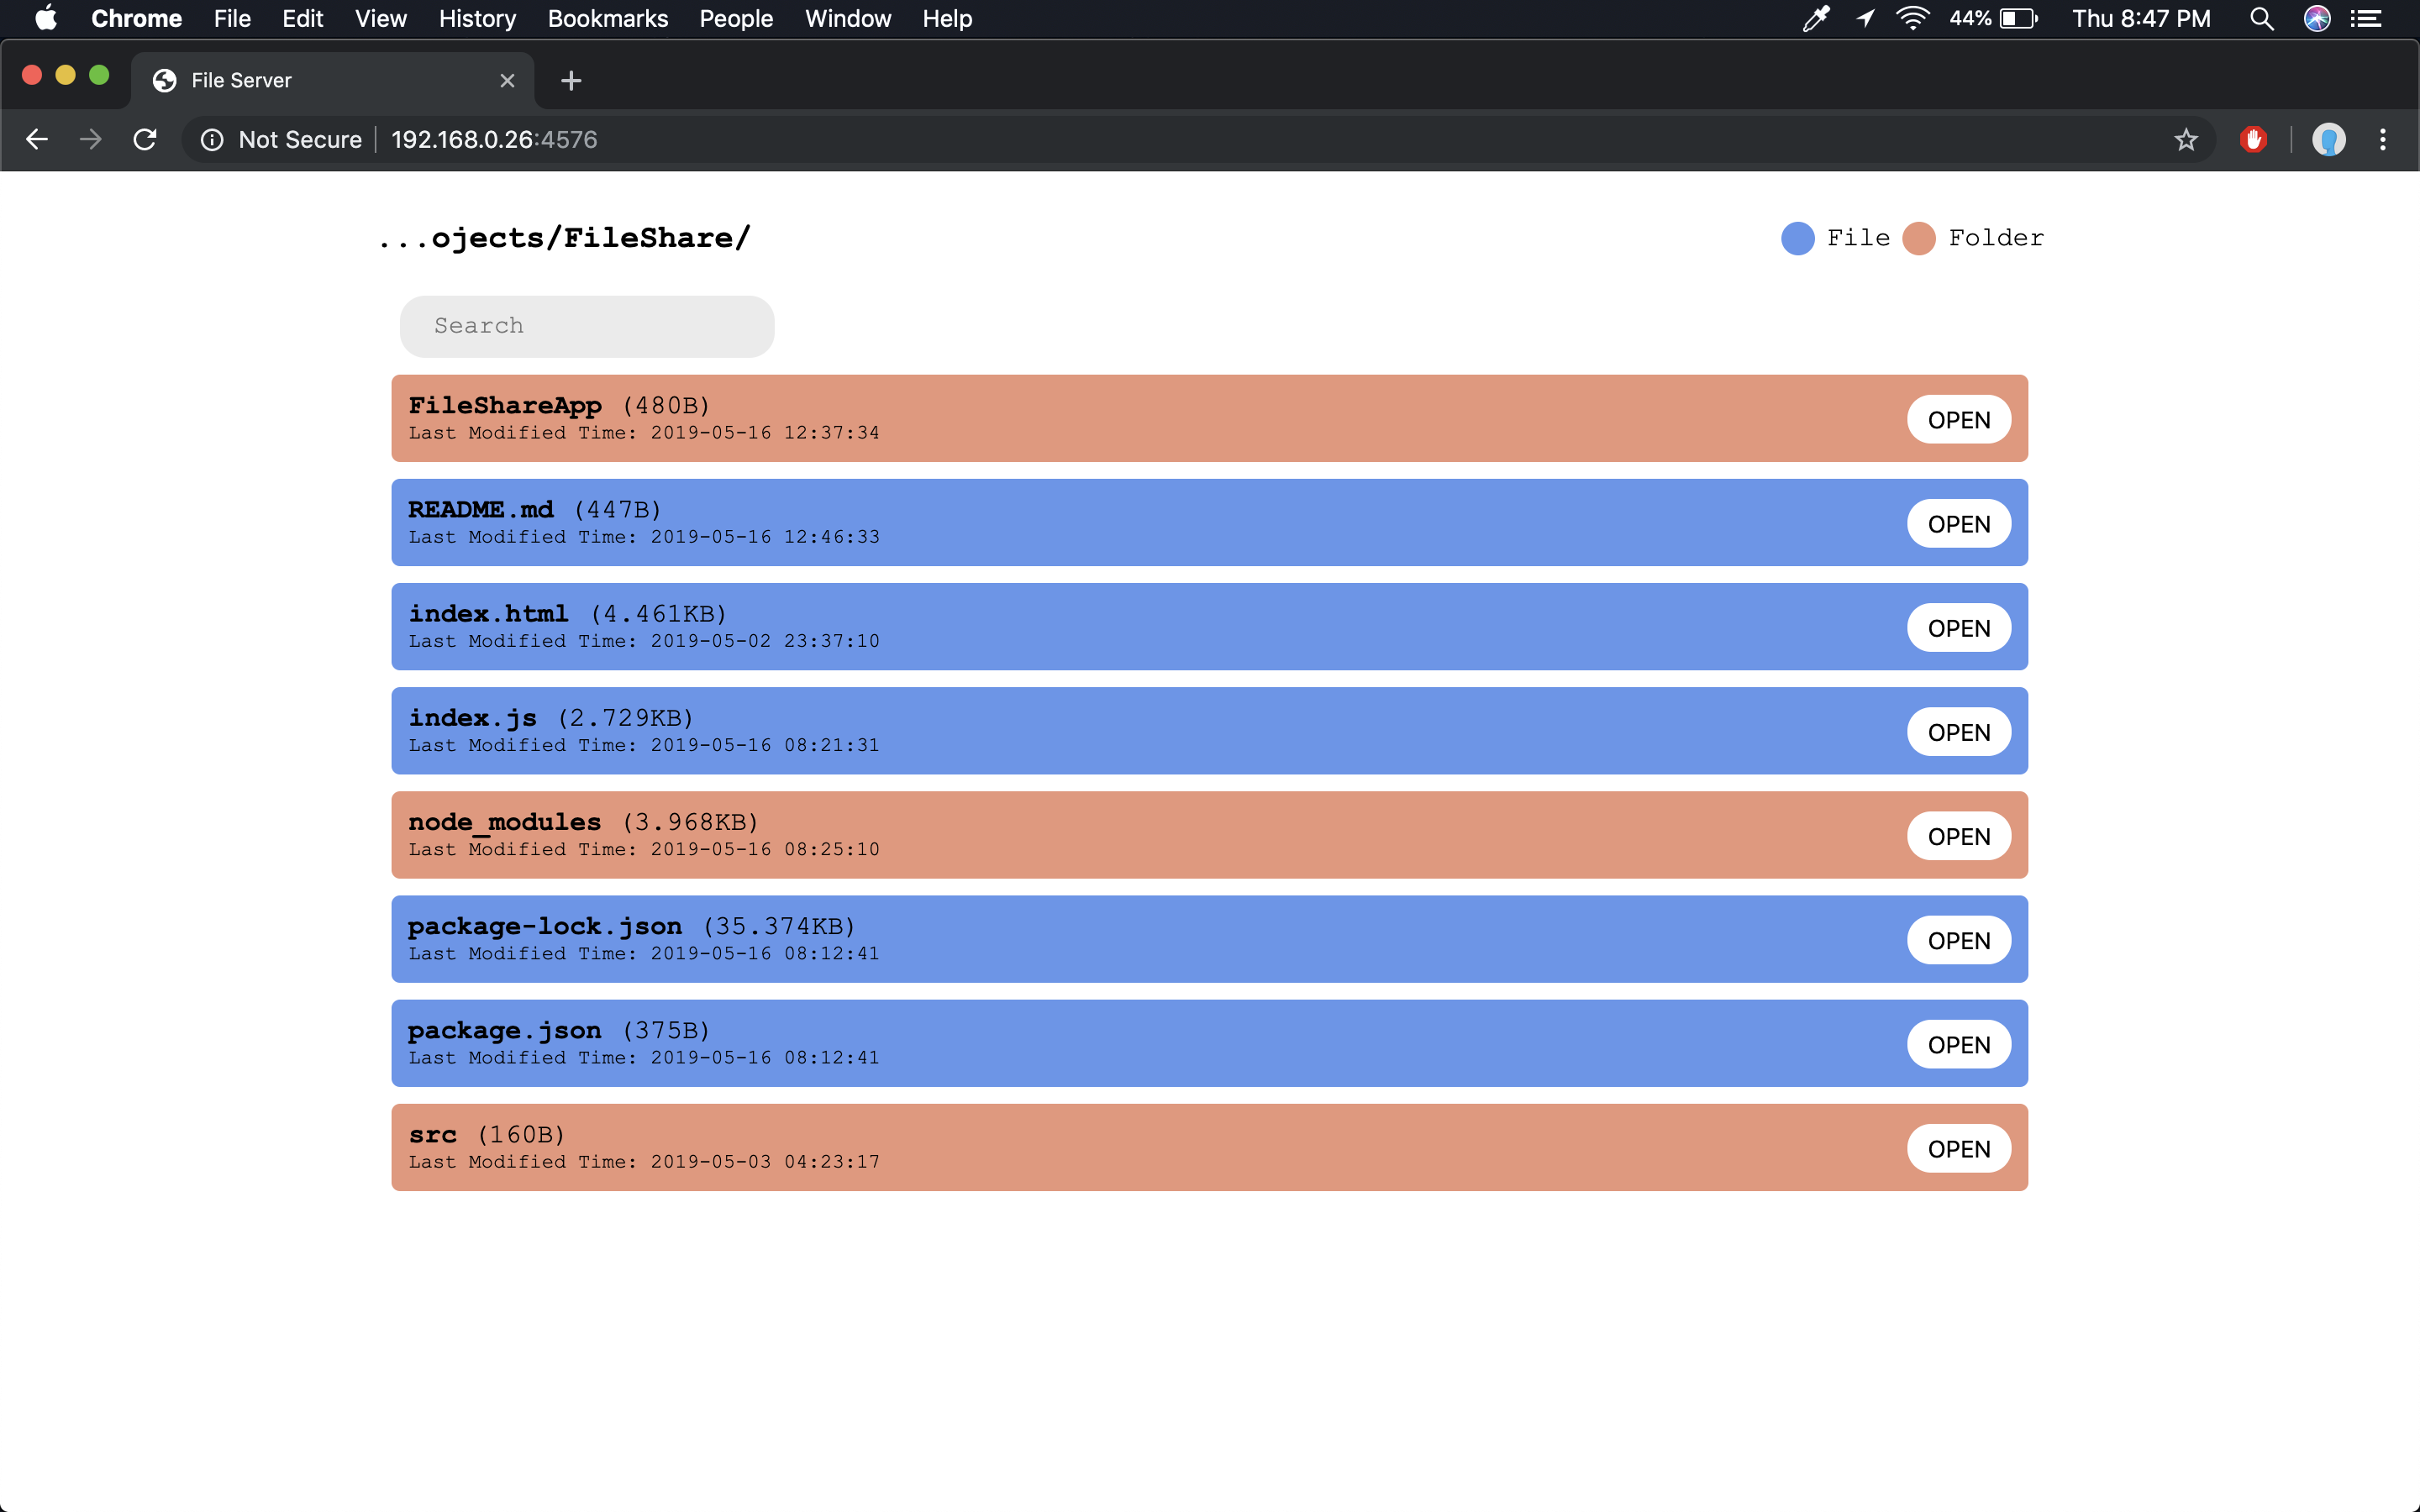2420x1512 pixels.
Task: Click the Search input field
Action: pos(587,326)
